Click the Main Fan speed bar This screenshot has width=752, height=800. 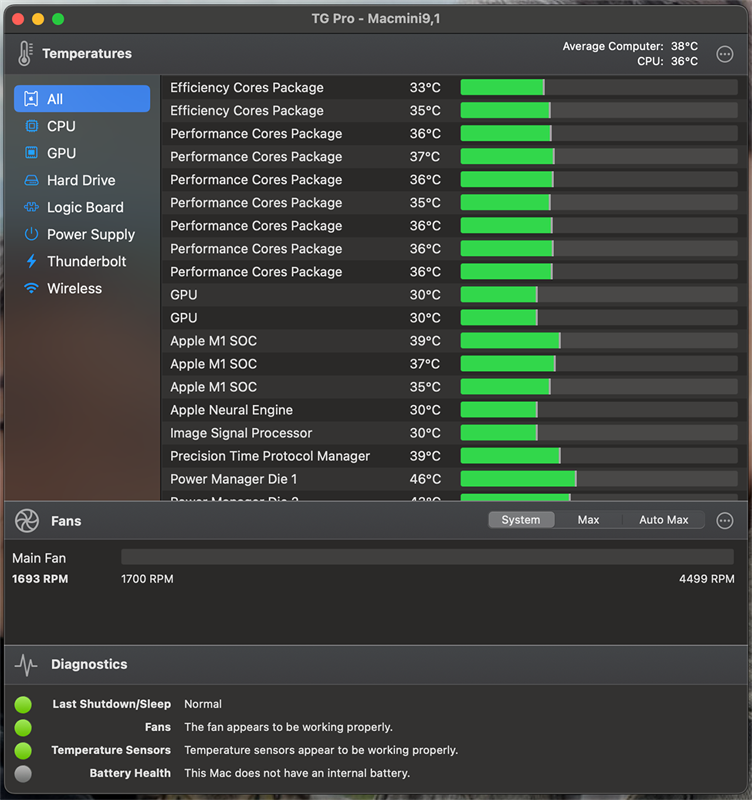click(427, 557)
